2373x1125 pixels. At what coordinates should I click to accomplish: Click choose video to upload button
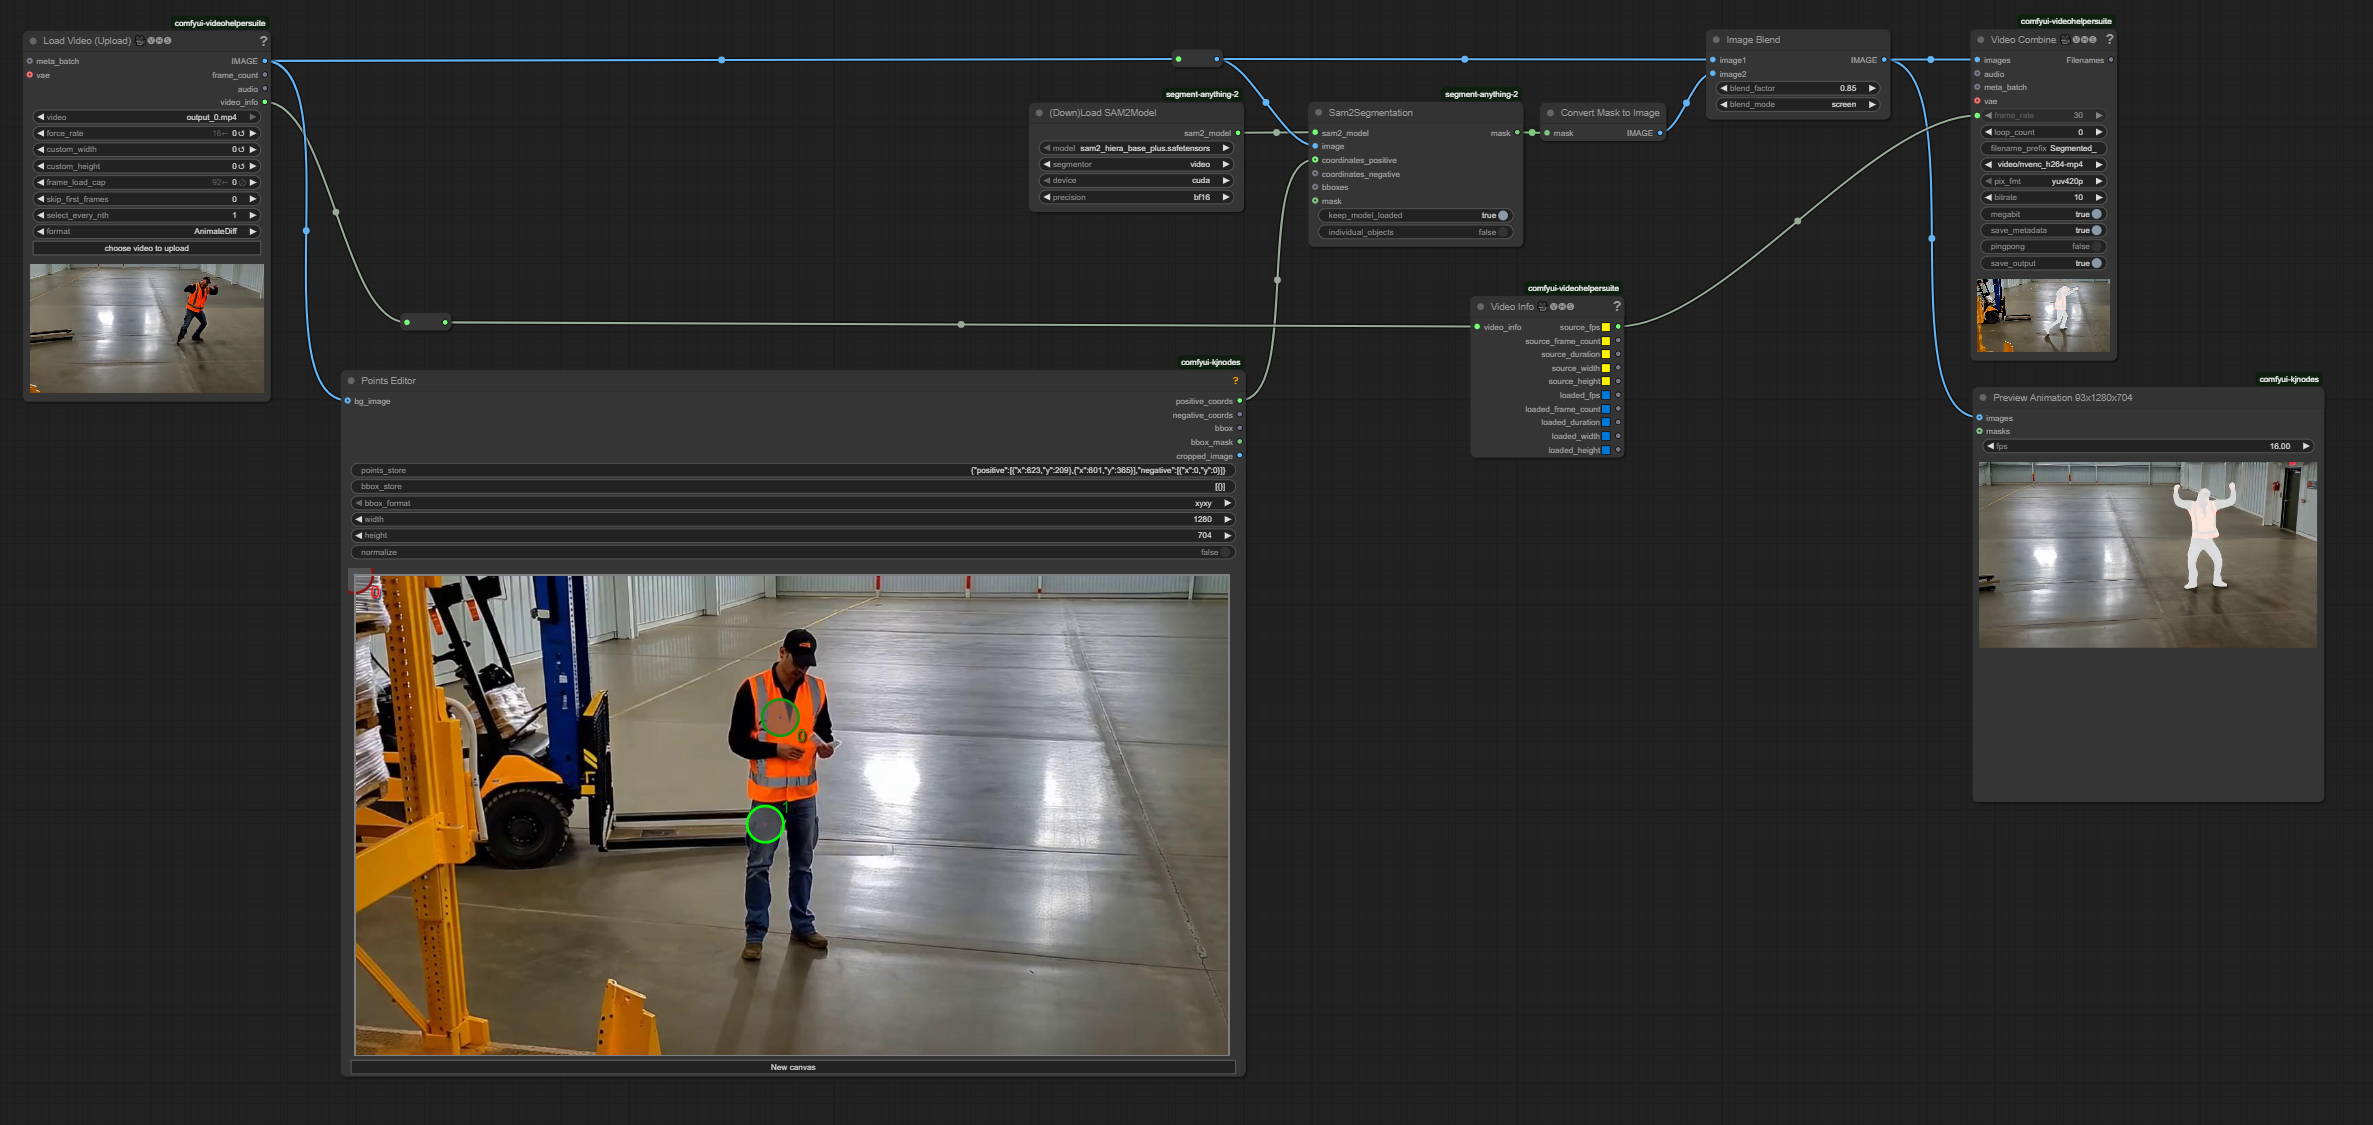point(146,248)
